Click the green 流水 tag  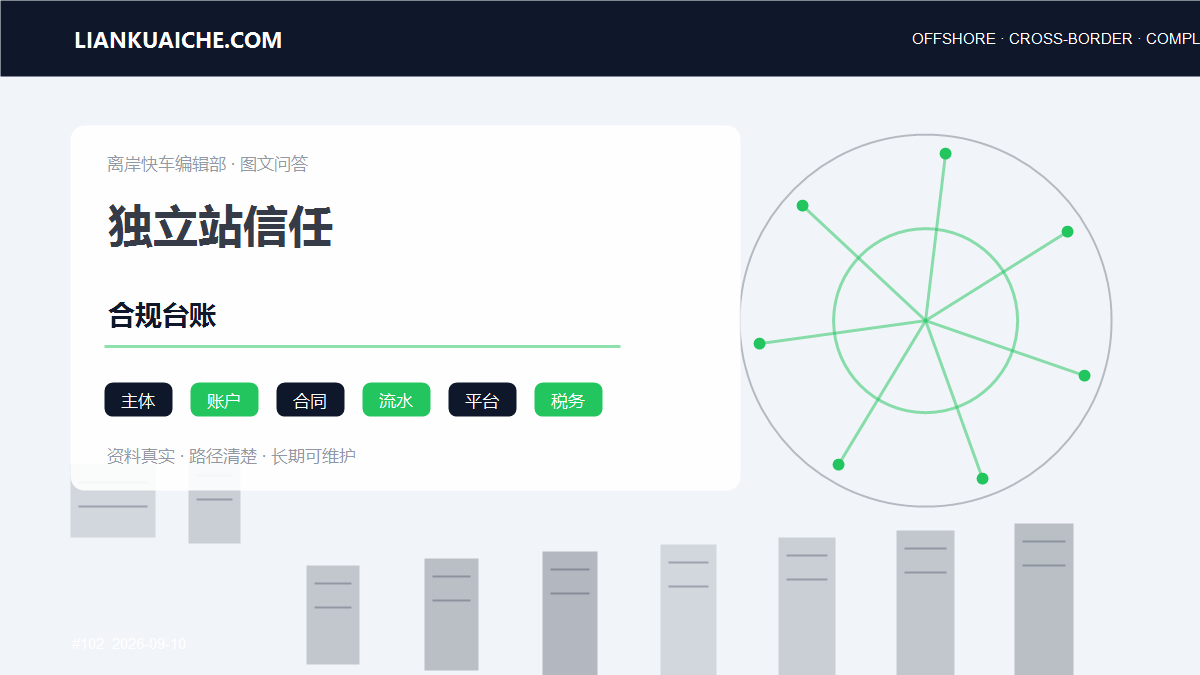396,400
